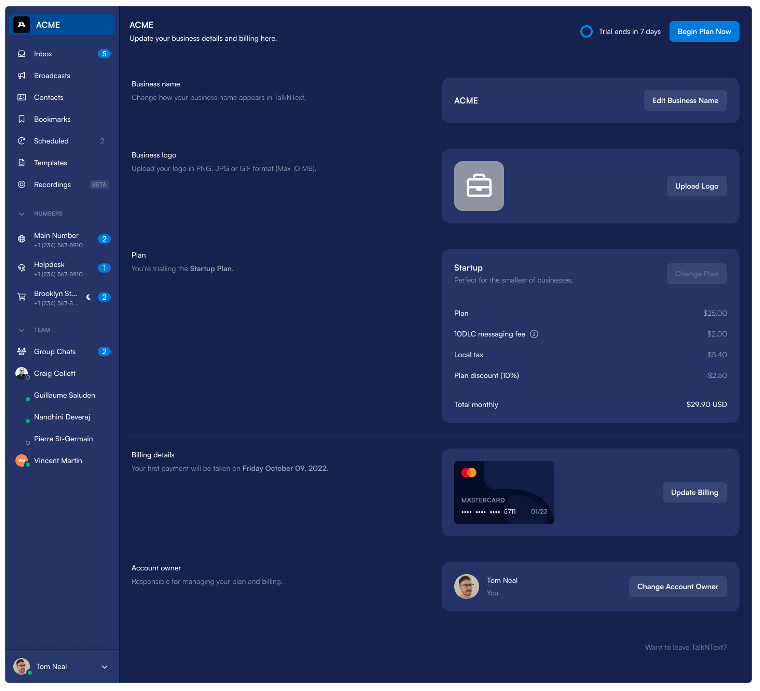Click the 'Startup' plan title

(x=468, y=268)
